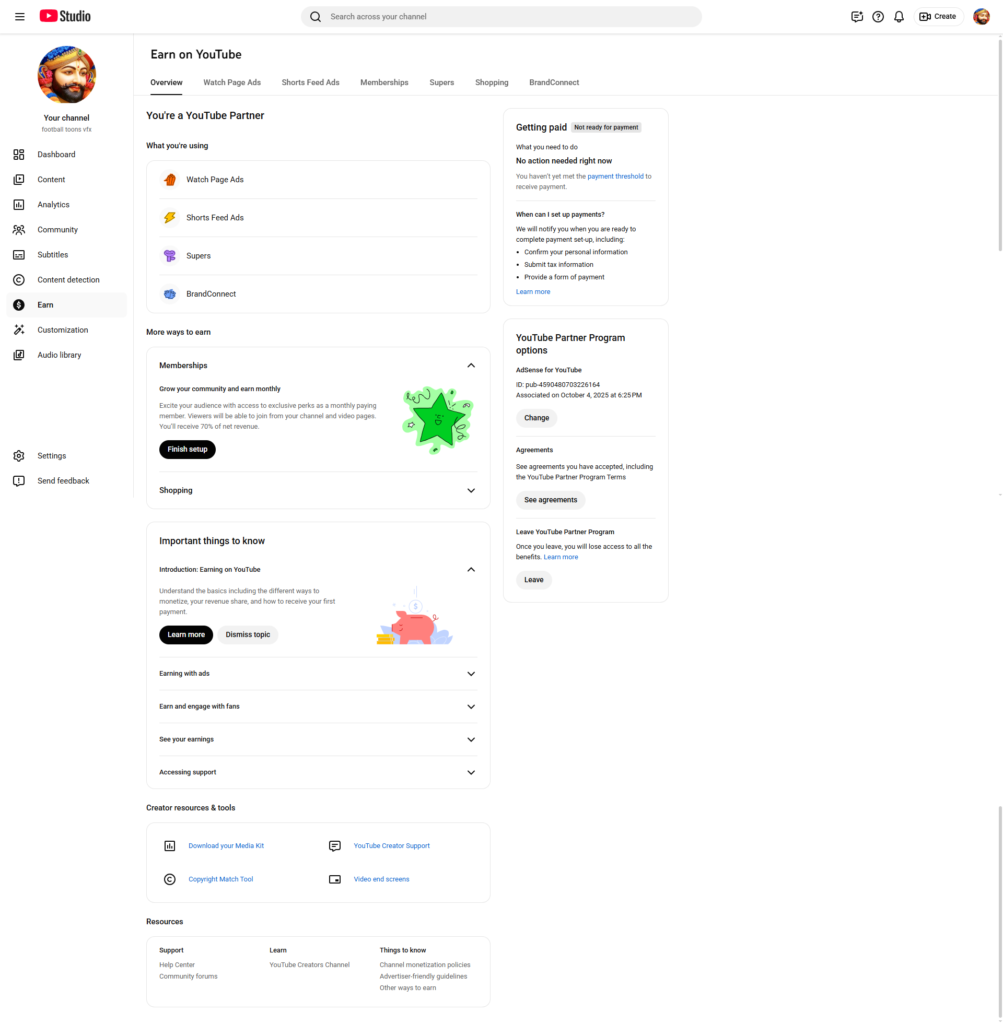Viewport: 1003px width, 1024px height.
Task: Expand the See your earnings topic
Action: click(x=471, y=740)
